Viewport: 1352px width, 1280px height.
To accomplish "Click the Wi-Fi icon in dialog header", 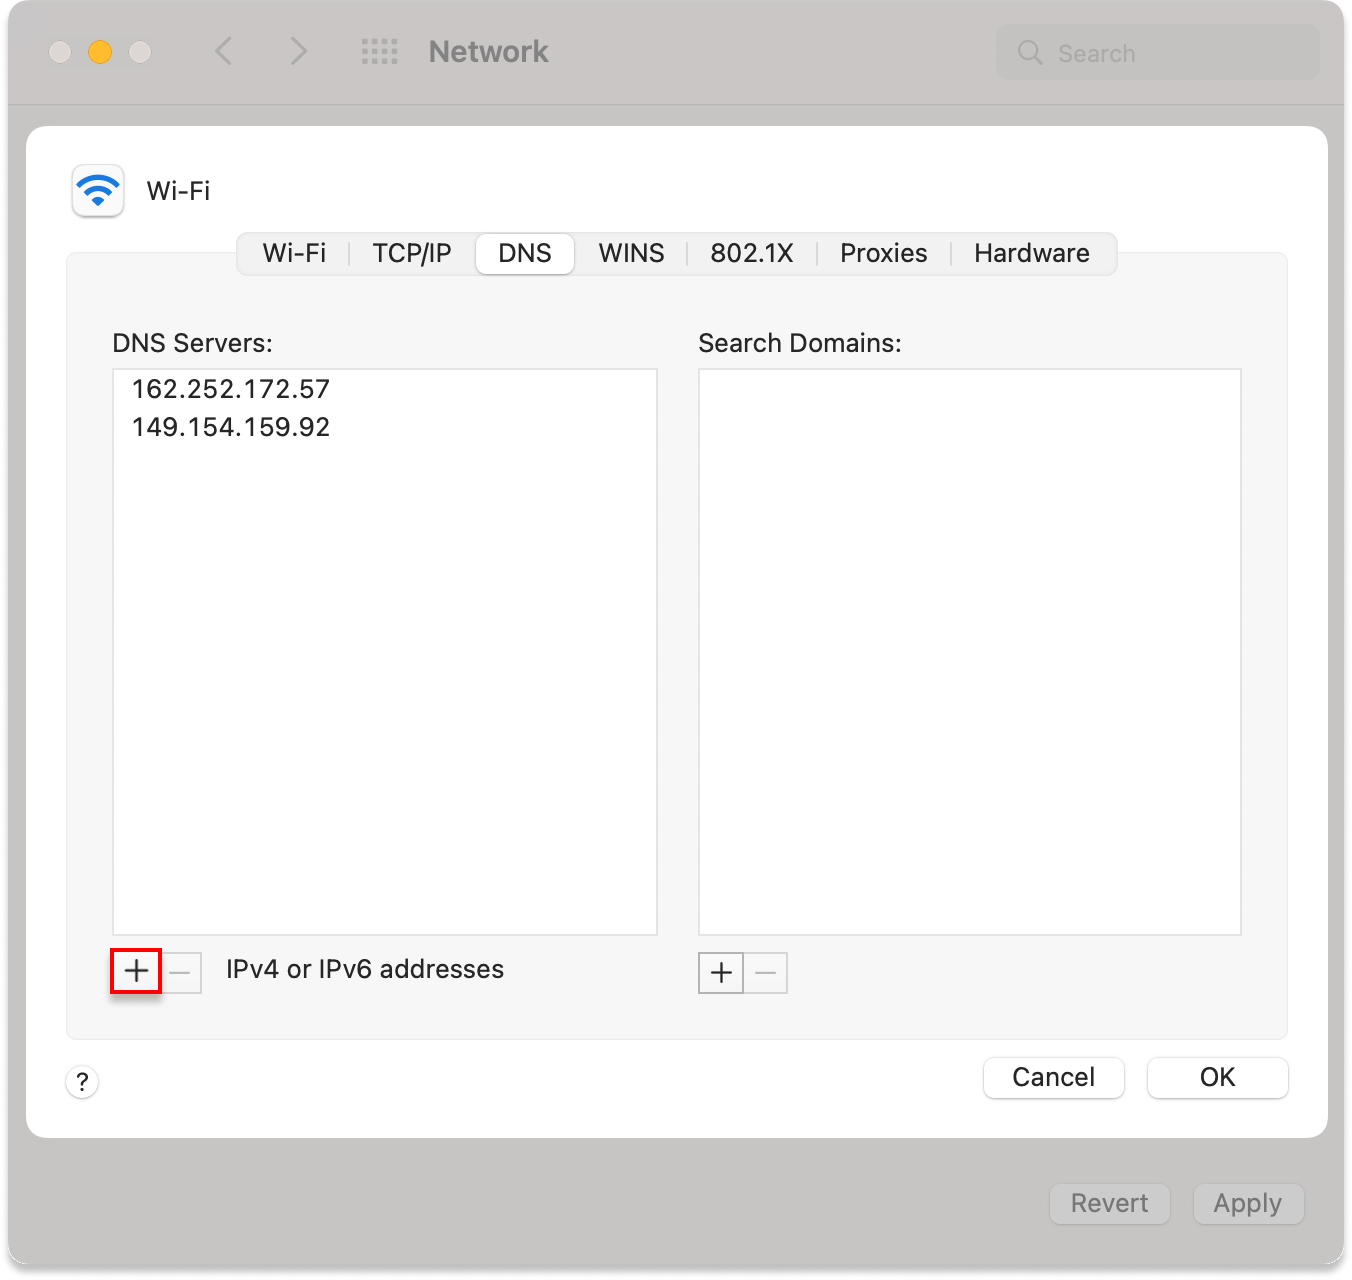I will coord(98,190).
